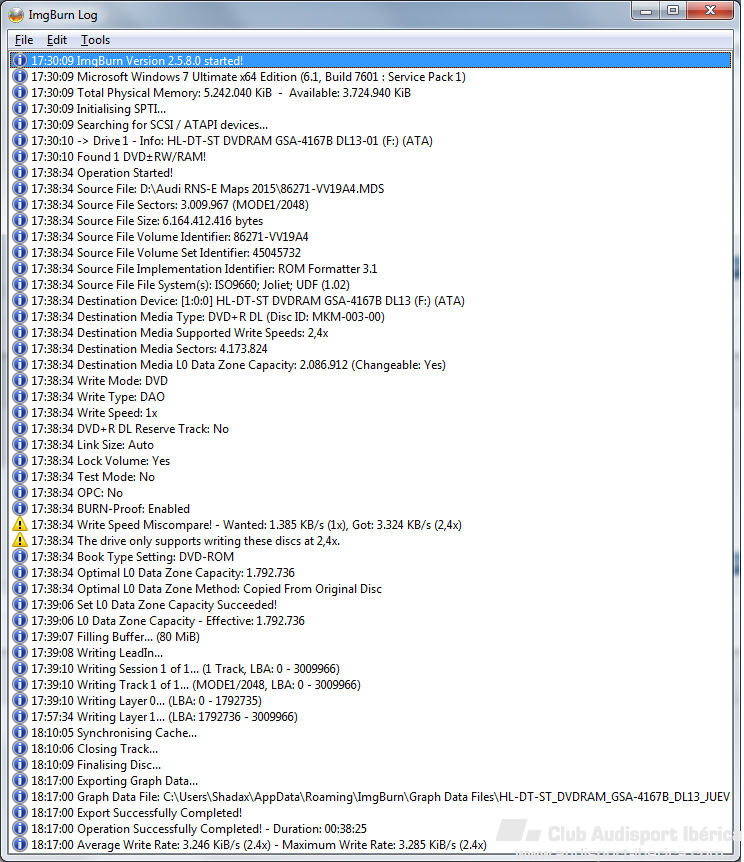
Task: Click info icon beside 'Source File Sectors' row
Action: (20, 205)
